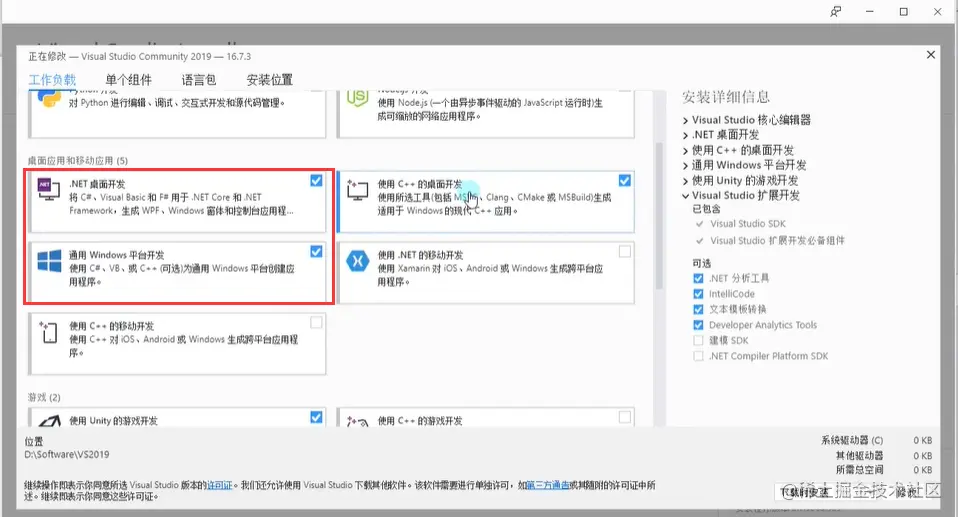
Task: Expand 使用 C++ 的桌面开发 in install details
Action: click(686, 150)
